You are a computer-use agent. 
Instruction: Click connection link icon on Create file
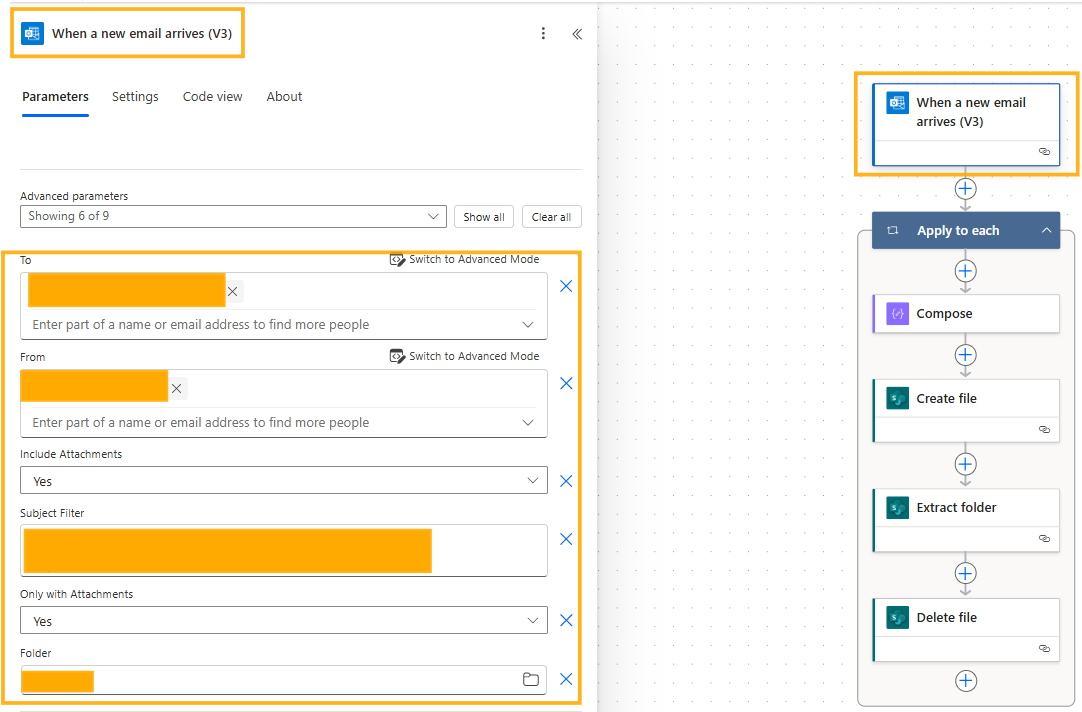1044,429
